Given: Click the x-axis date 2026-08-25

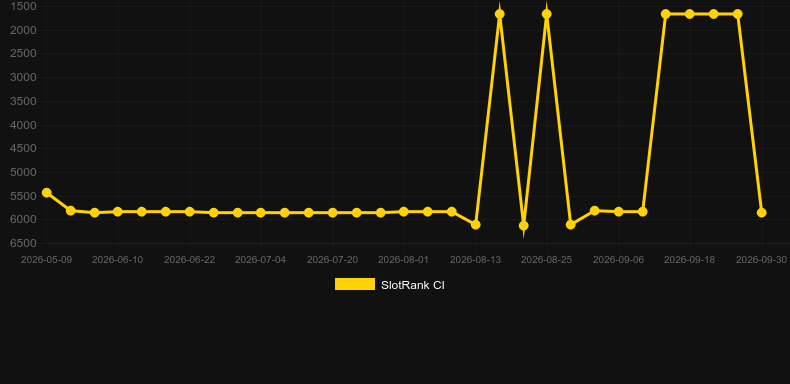Looking at the screenshot, I should (547, 260).
